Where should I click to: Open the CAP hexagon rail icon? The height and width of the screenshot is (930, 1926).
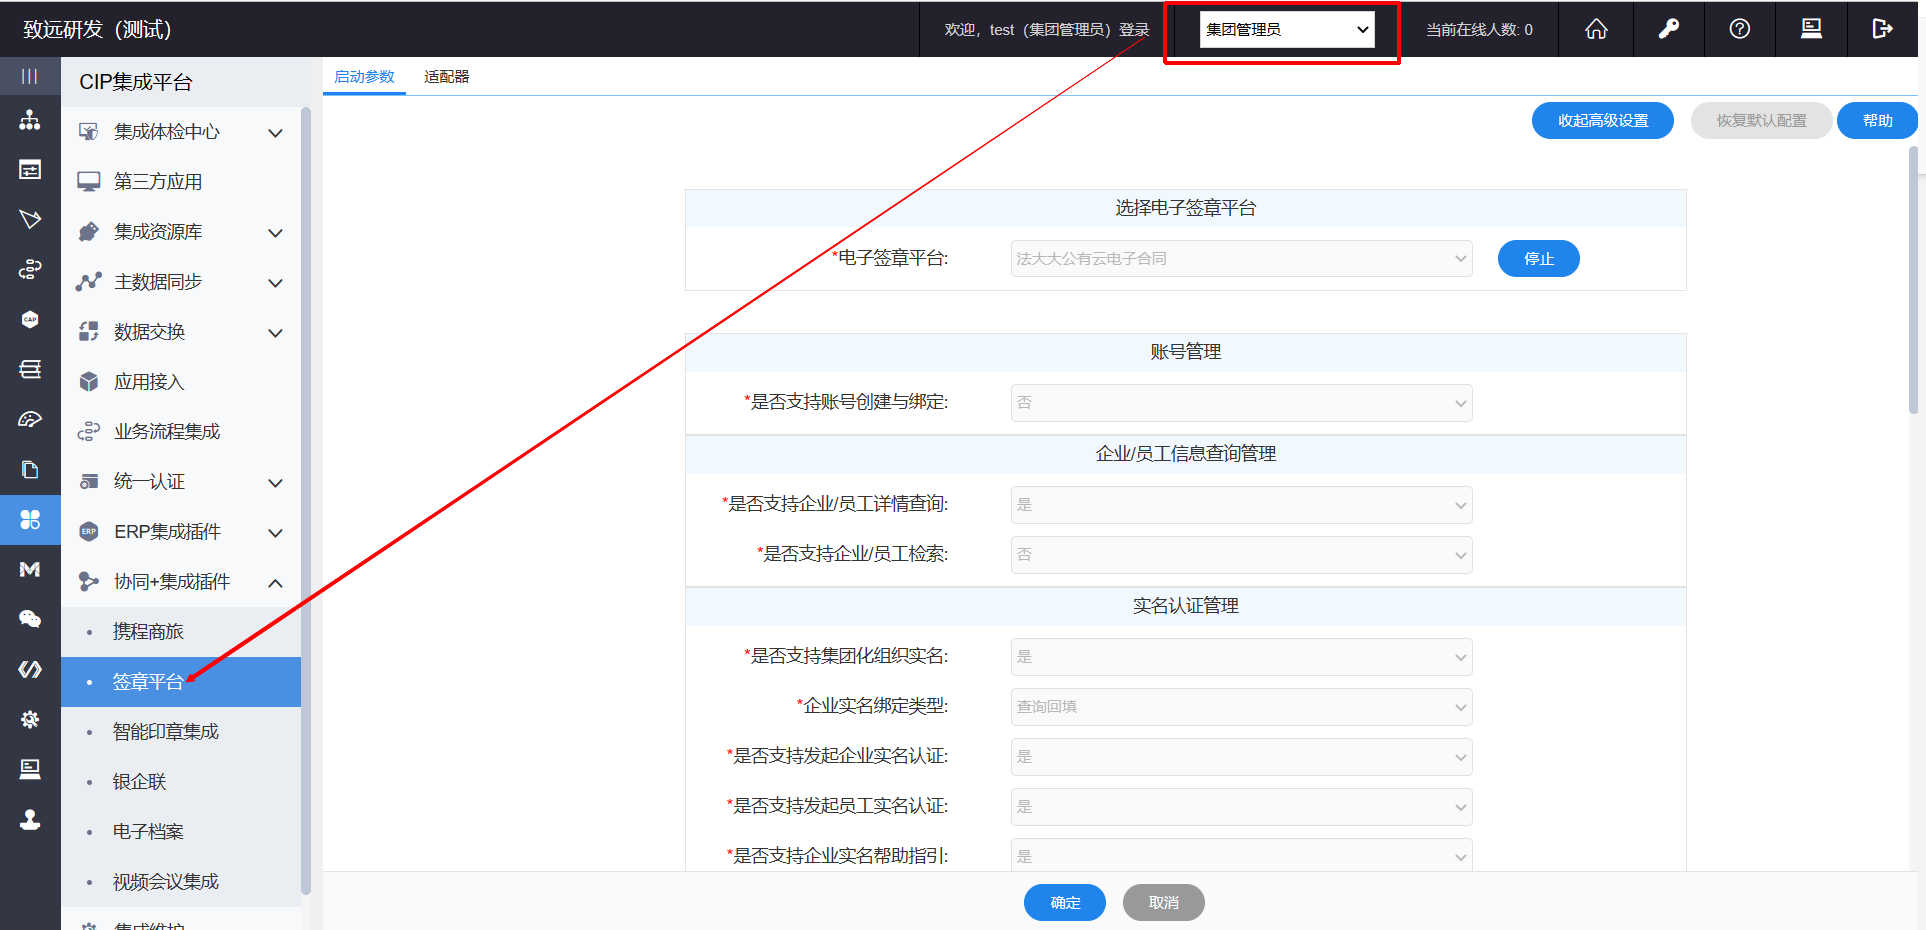(x=30, y=319)
